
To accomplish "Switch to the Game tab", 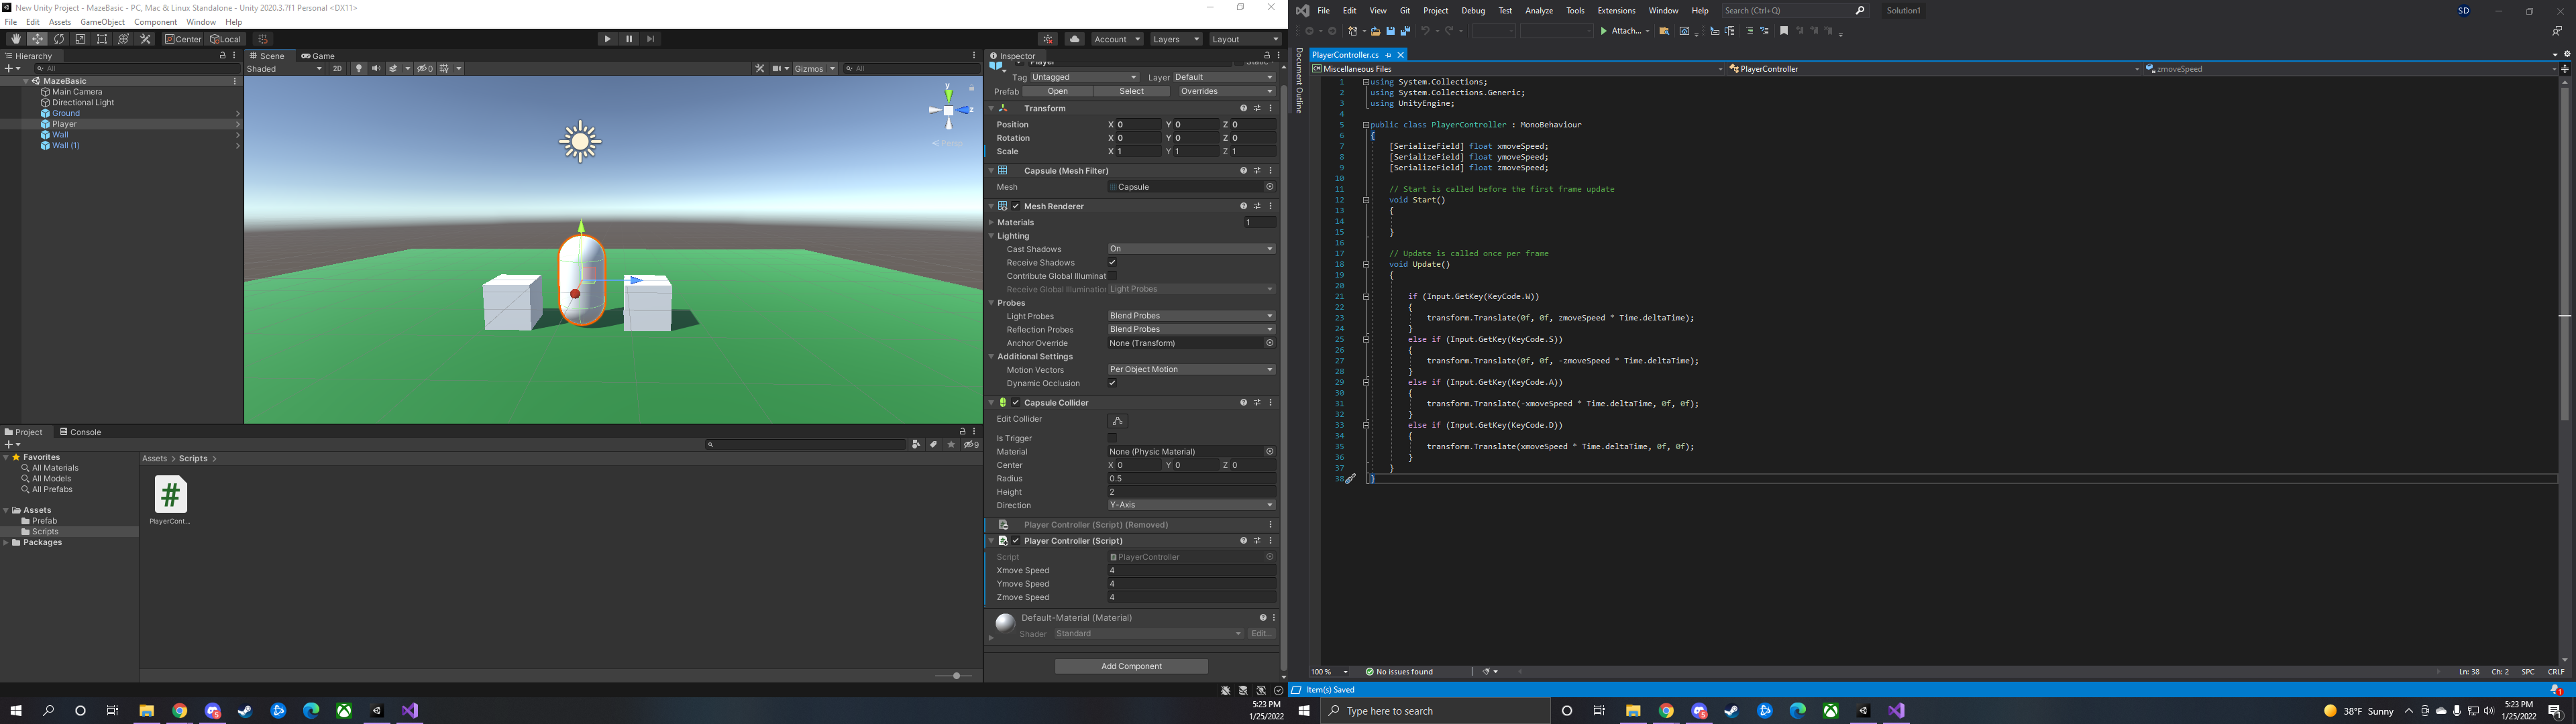I will 318,56.
